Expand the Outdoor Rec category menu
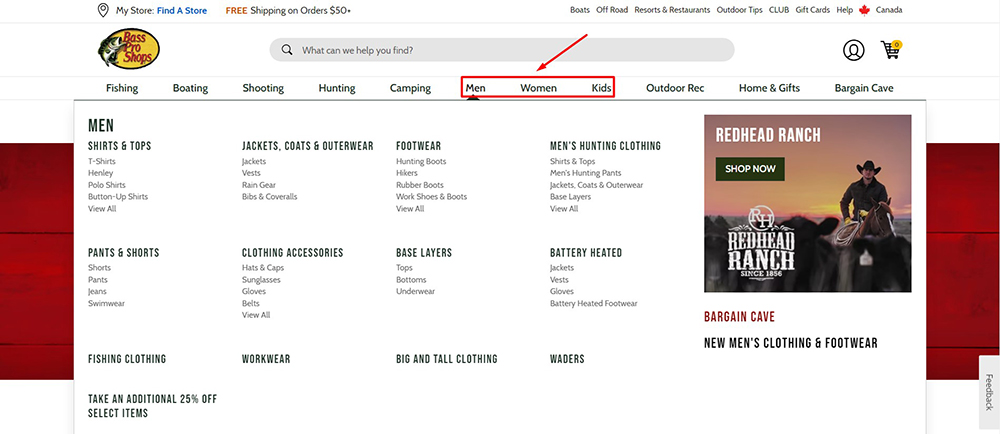The image size is (1000, 434). click(675, 88)
